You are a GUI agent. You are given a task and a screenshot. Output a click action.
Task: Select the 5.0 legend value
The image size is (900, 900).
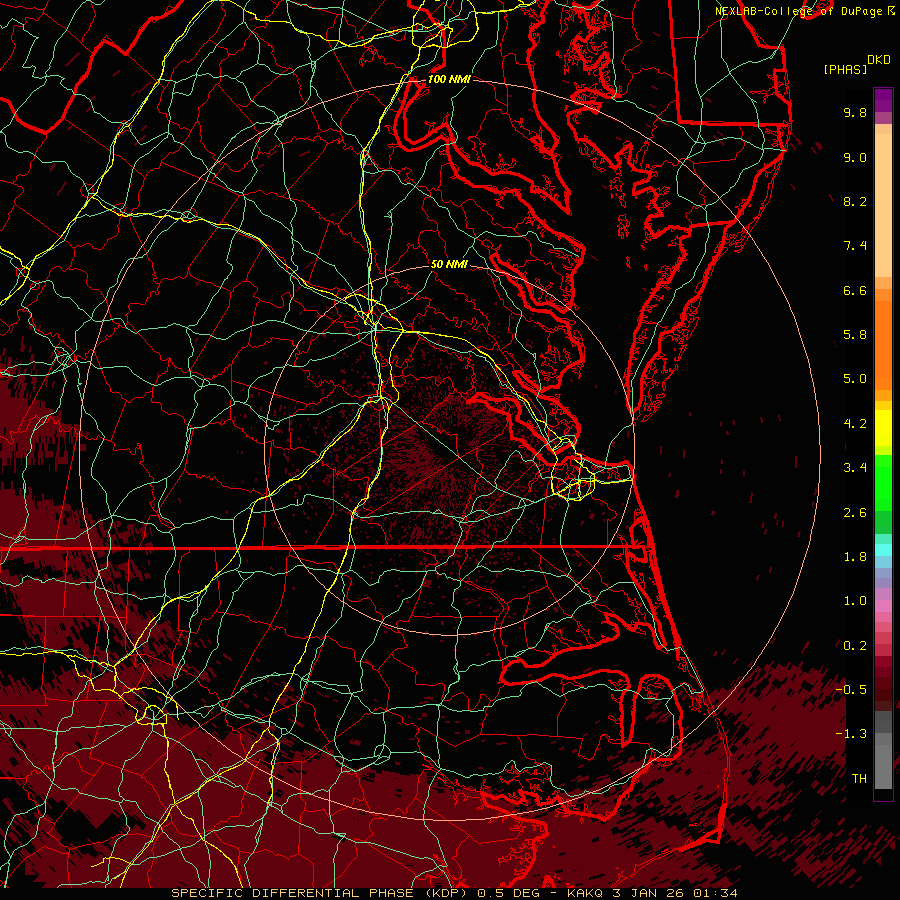pos(855,379)
